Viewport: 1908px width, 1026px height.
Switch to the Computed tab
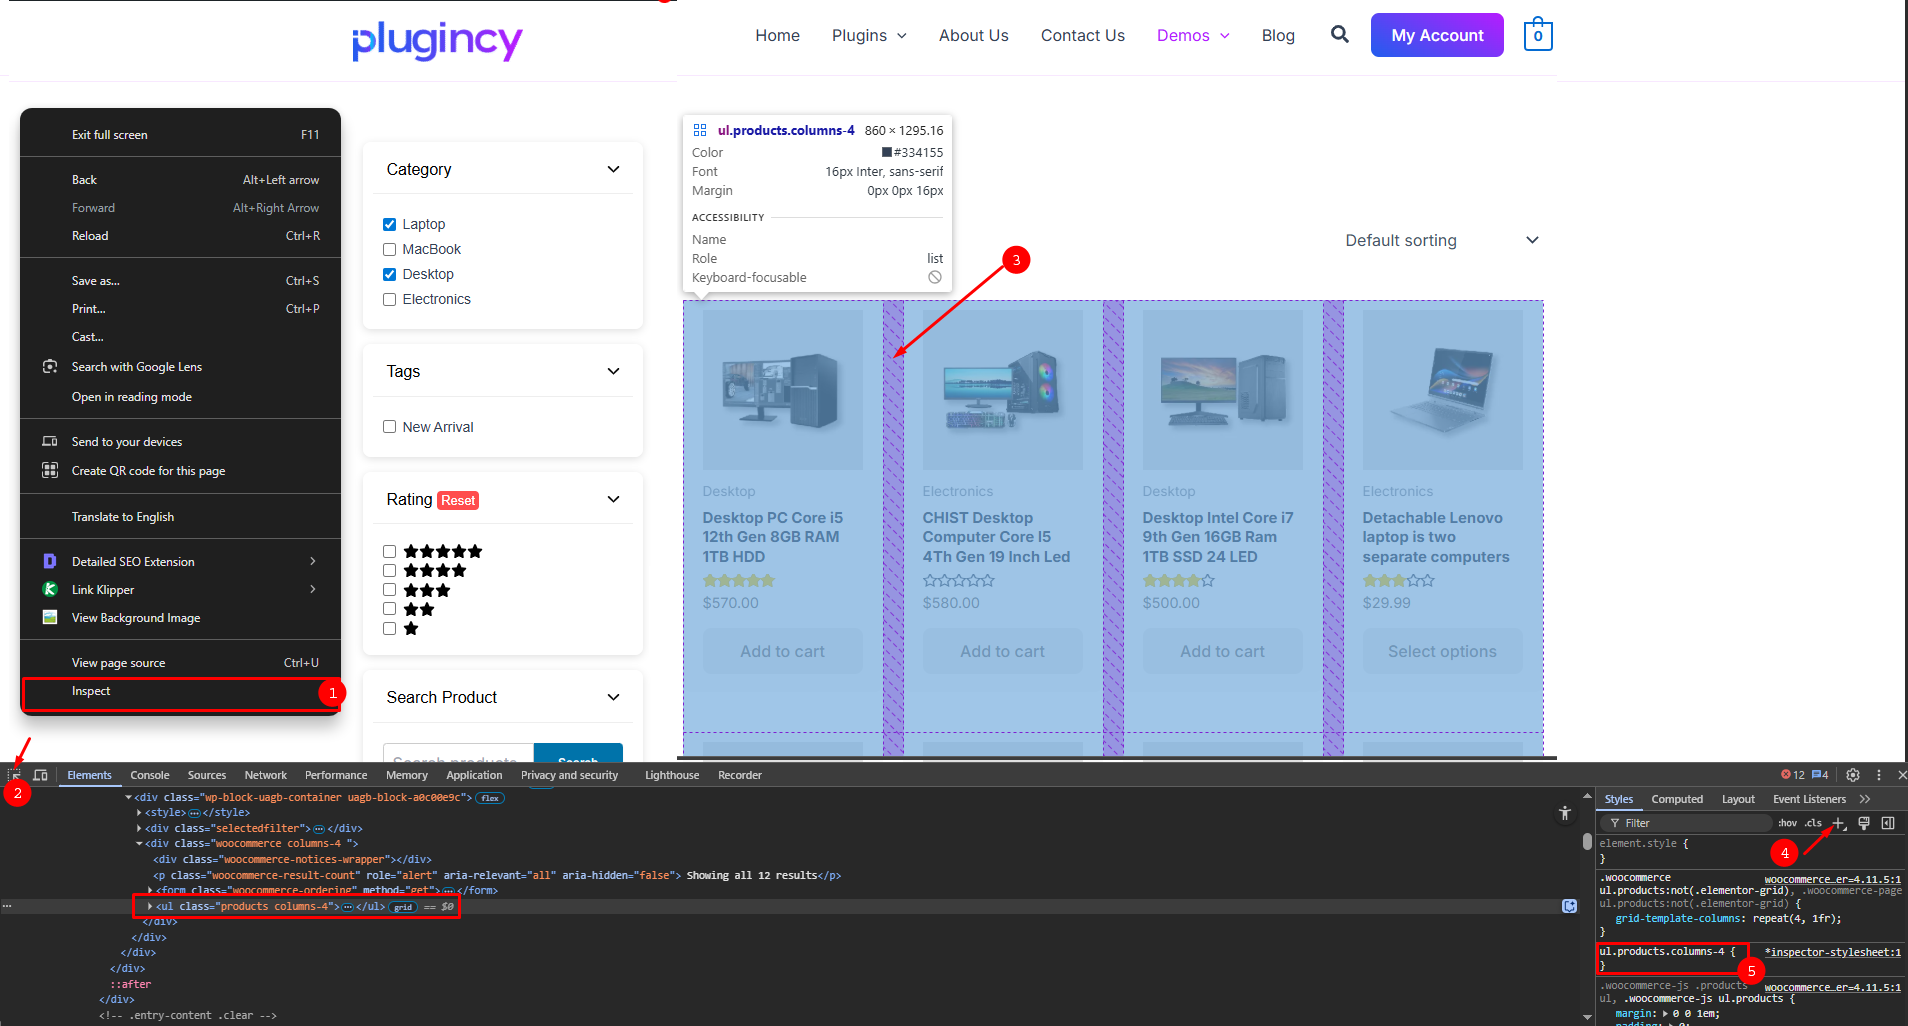[x=1676, y=799]
